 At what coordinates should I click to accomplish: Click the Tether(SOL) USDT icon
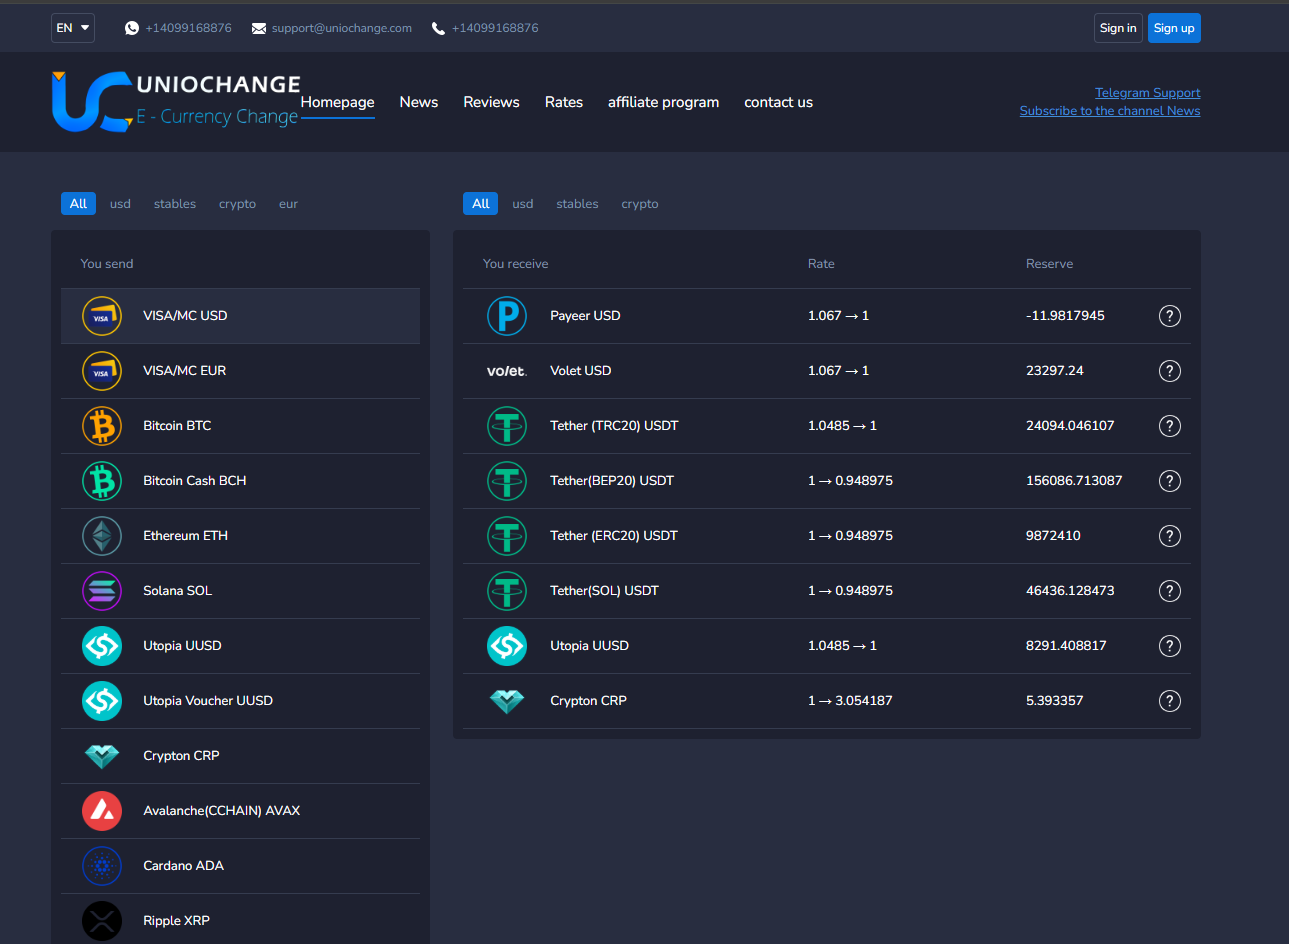[x=507, y=591]
